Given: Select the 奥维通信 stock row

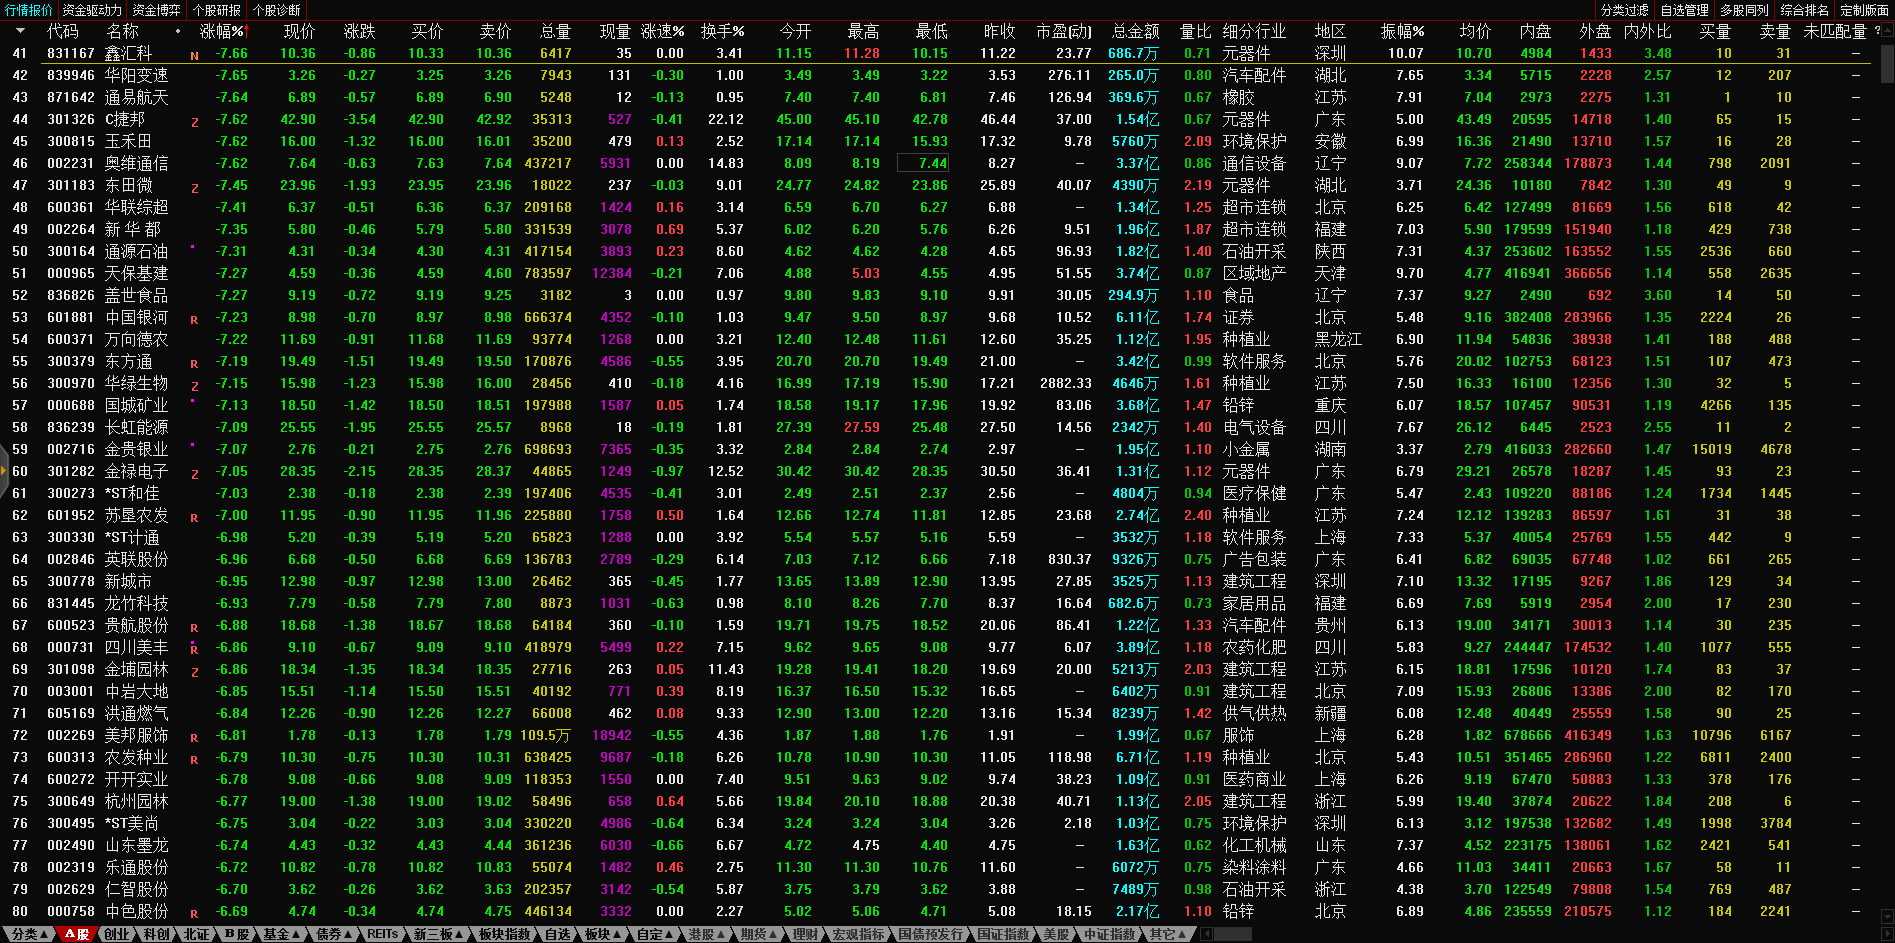Looking at the screenshot, I should [x=136, y=163].
